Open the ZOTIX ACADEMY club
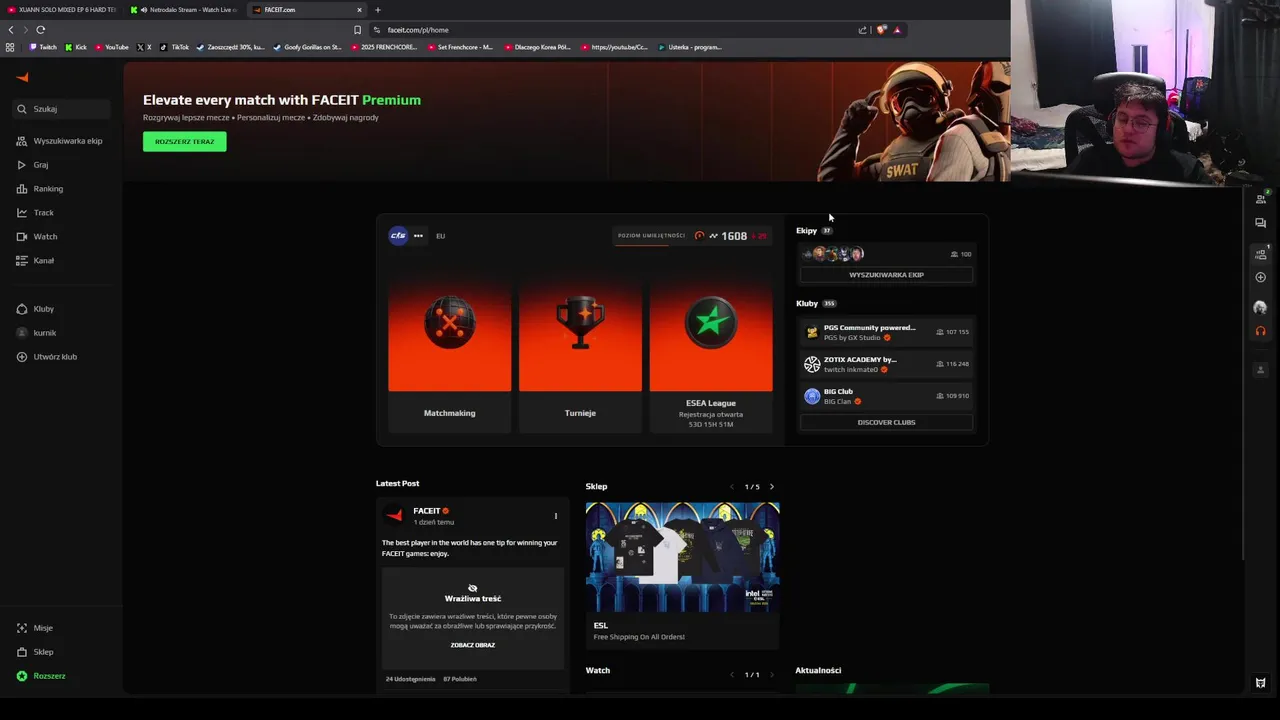Screen dimensions: 1280x720 (x=886, y=364)
